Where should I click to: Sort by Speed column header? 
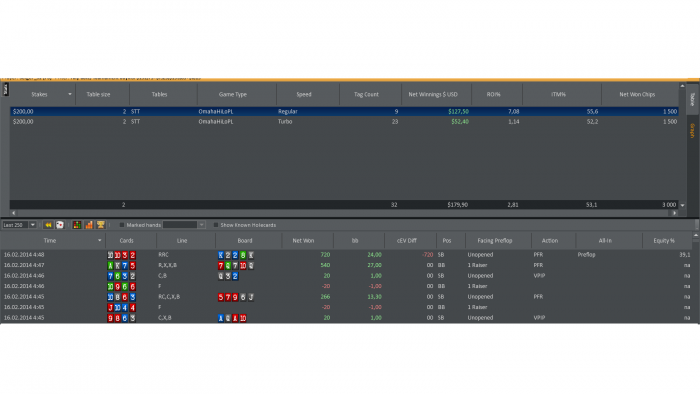coord(304,95)
